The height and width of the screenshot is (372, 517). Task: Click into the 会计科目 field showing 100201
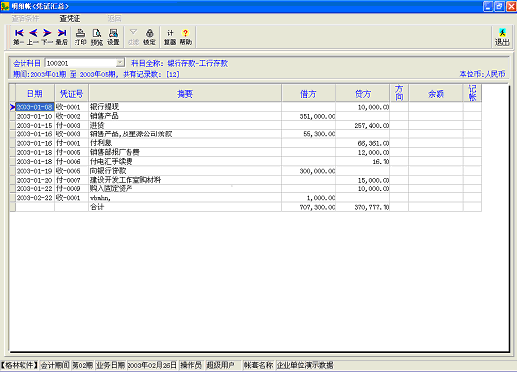click(x=81, y=63)
